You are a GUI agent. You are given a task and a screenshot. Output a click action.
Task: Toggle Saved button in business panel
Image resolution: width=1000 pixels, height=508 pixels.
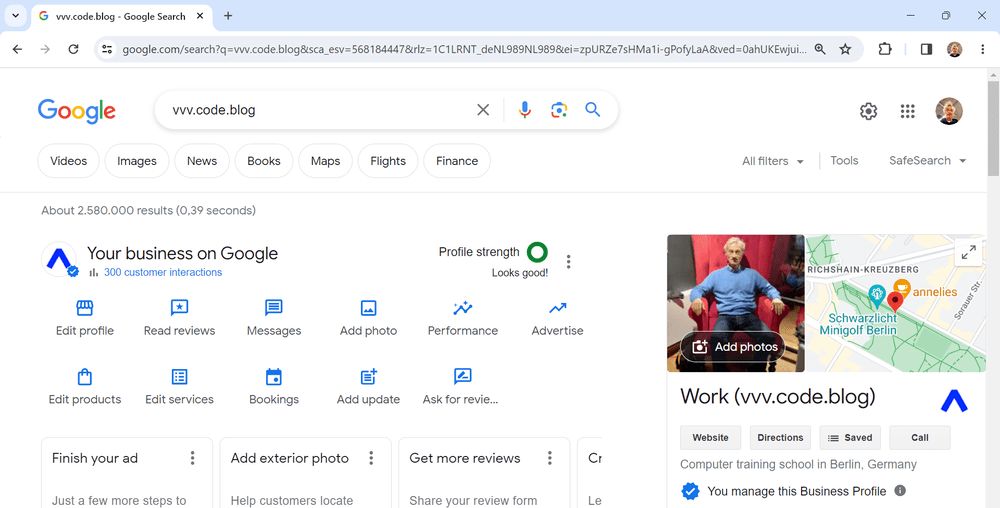(850, 438)
